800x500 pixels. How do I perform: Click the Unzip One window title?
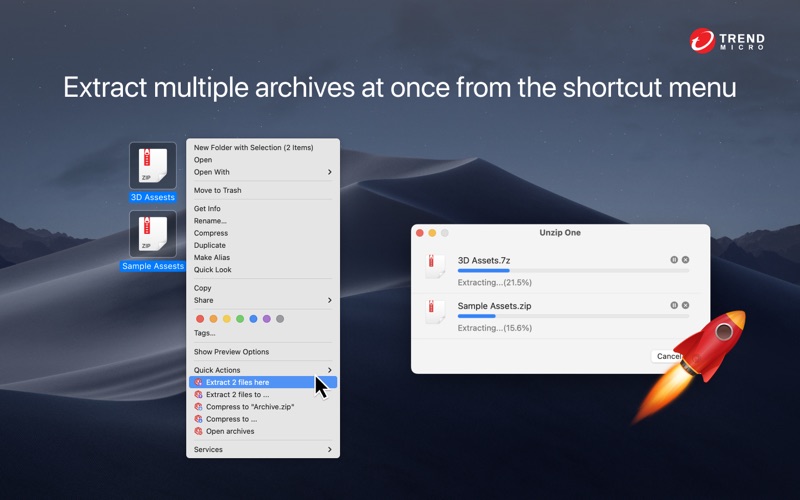coord(560,233)
